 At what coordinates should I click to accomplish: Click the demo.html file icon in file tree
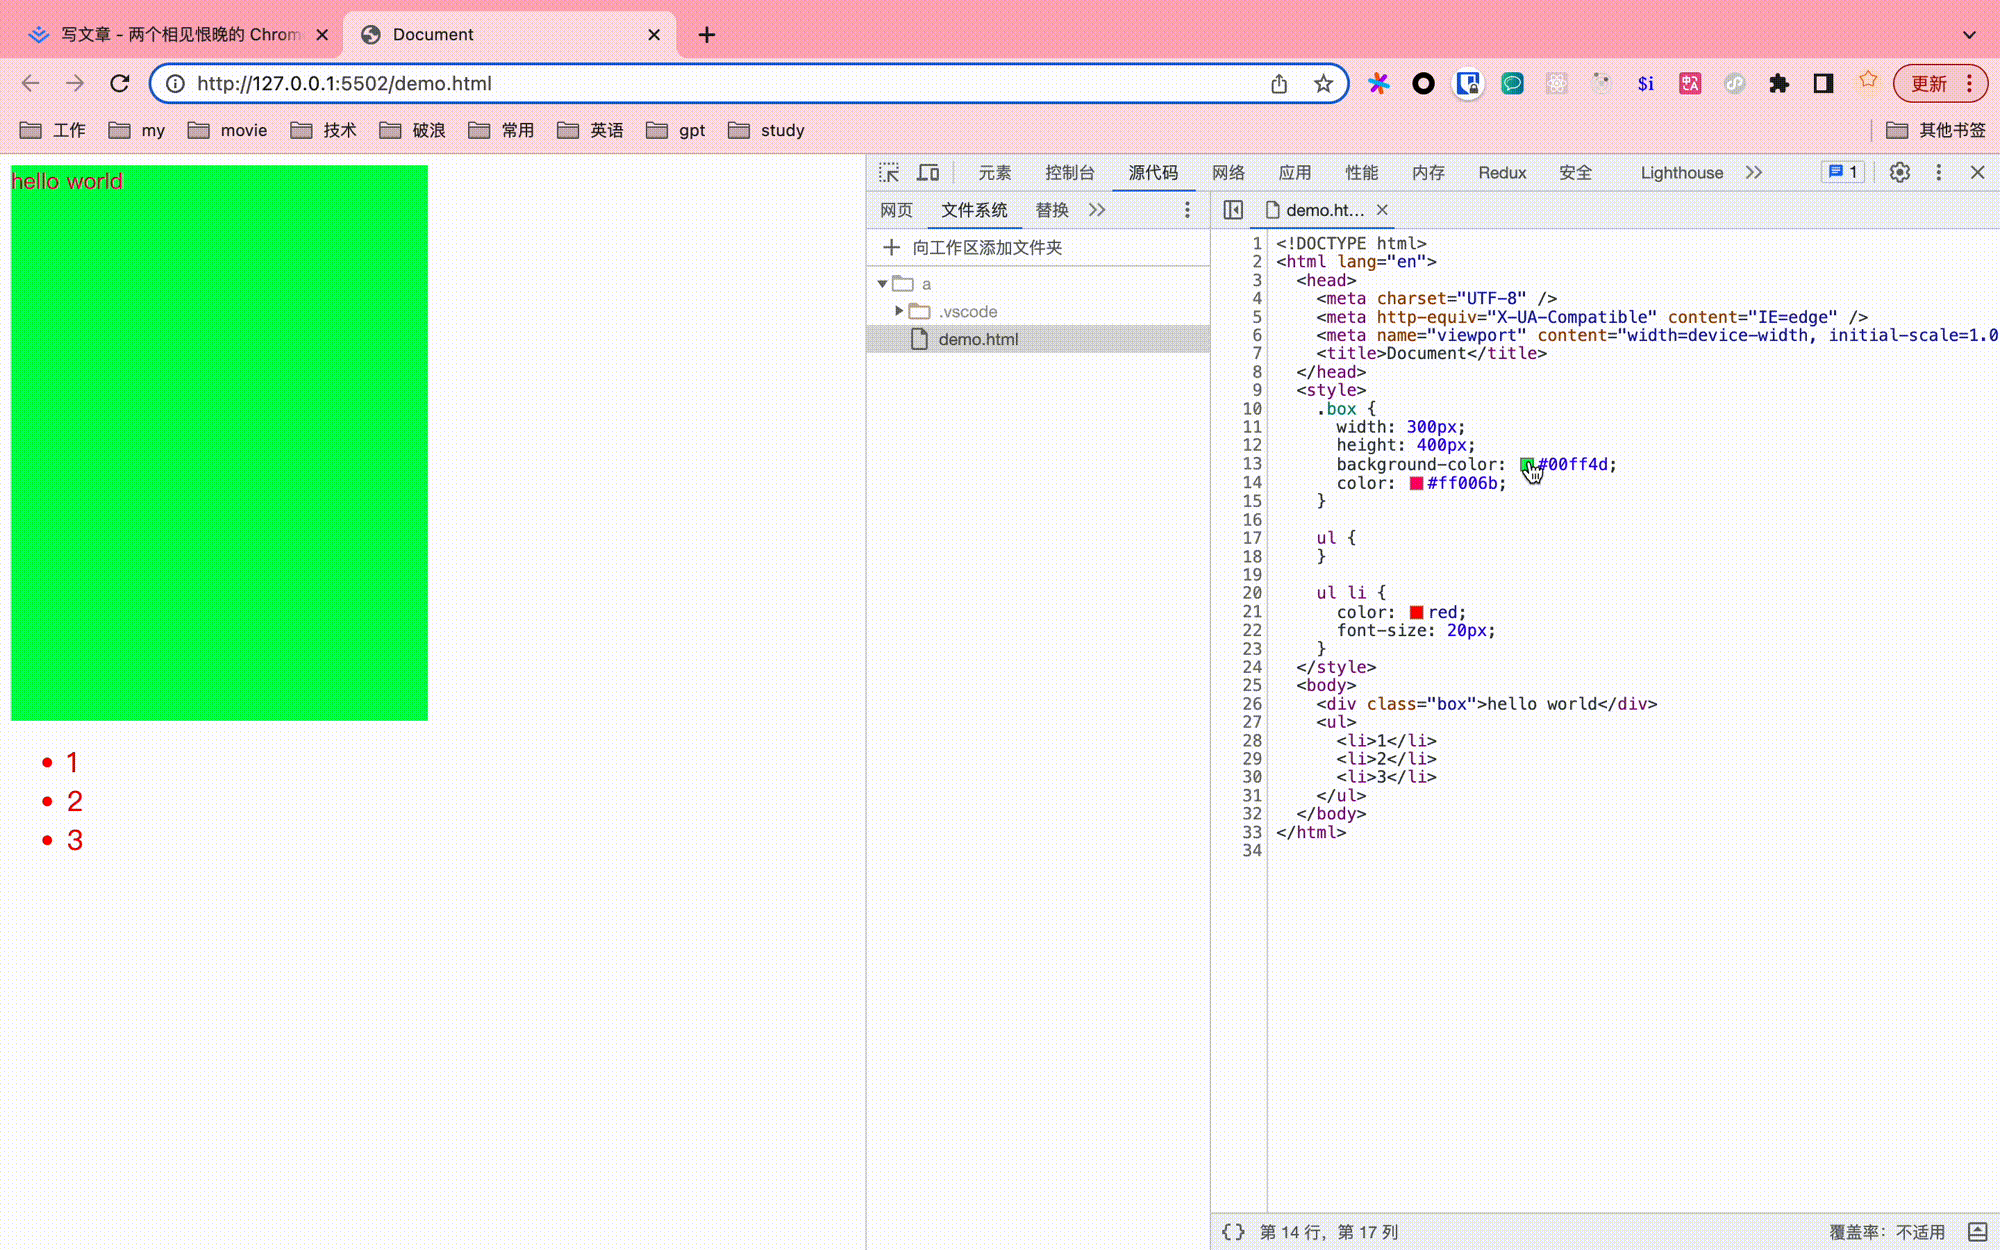coord(919,339)
